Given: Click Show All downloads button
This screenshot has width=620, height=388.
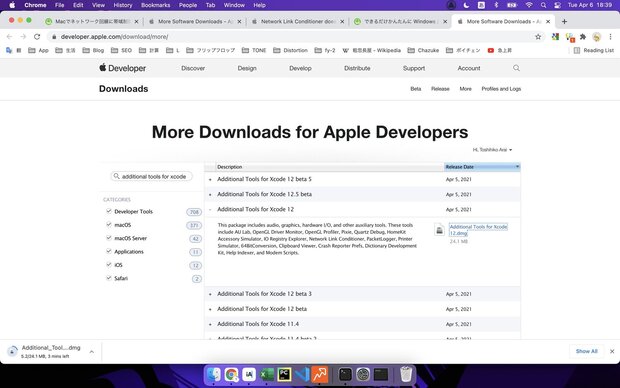Looking at the screenshot, I should (x=586, y=351).
